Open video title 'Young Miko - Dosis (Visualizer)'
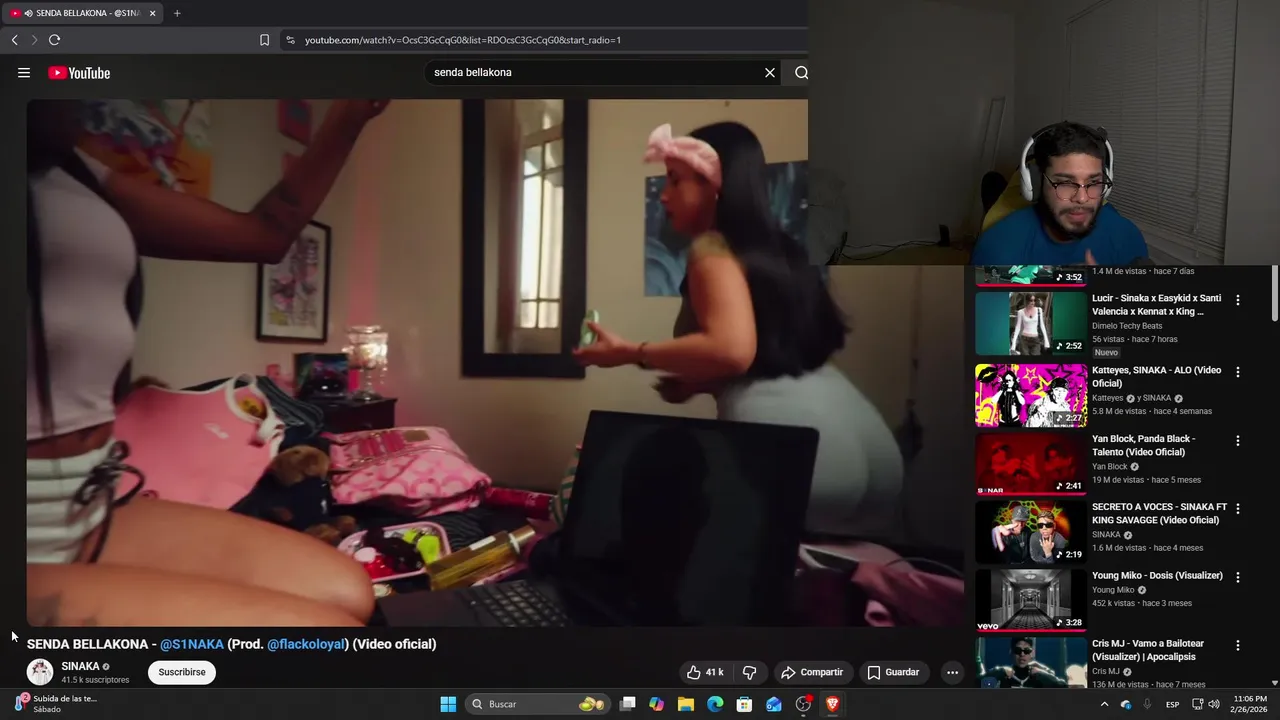Image resolution: width=1280 pixels, height=720 pixels. 1157,576
